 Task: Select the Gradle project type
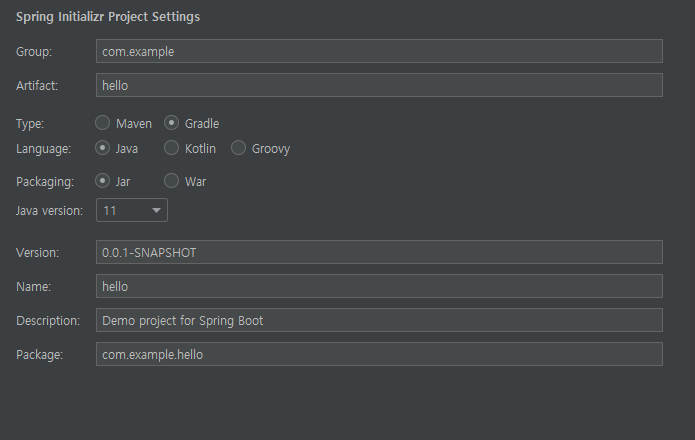(x=172, y=123)
